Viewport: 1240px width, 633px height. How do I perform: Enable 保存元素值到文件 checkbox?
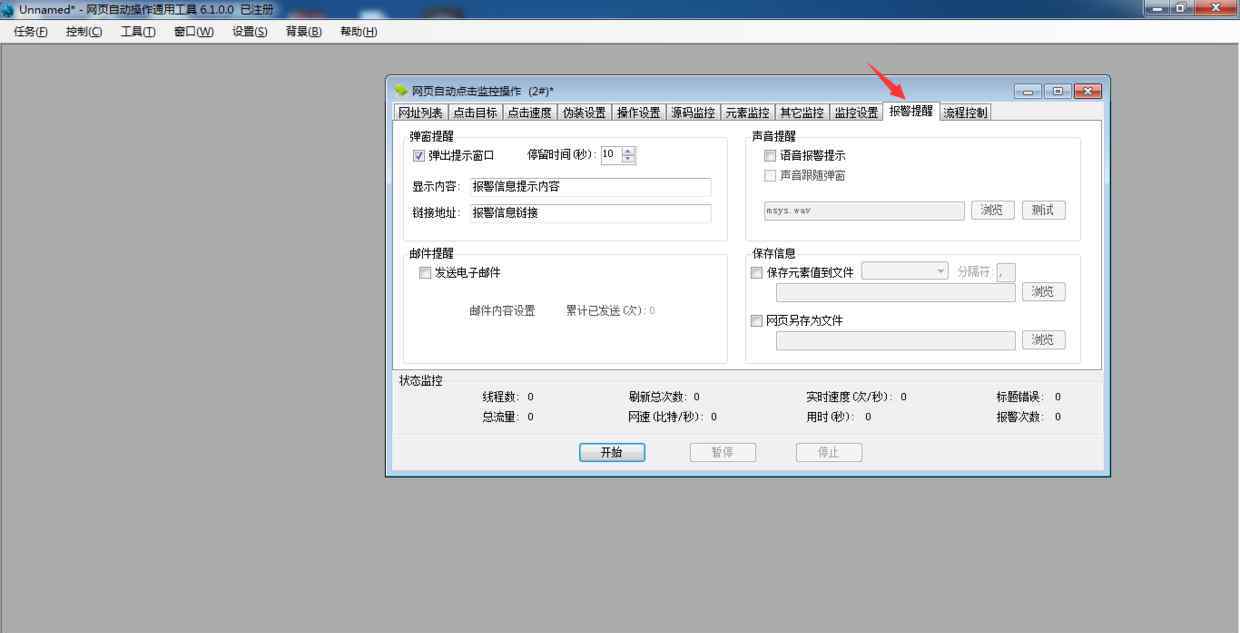[x=757, y=272]
